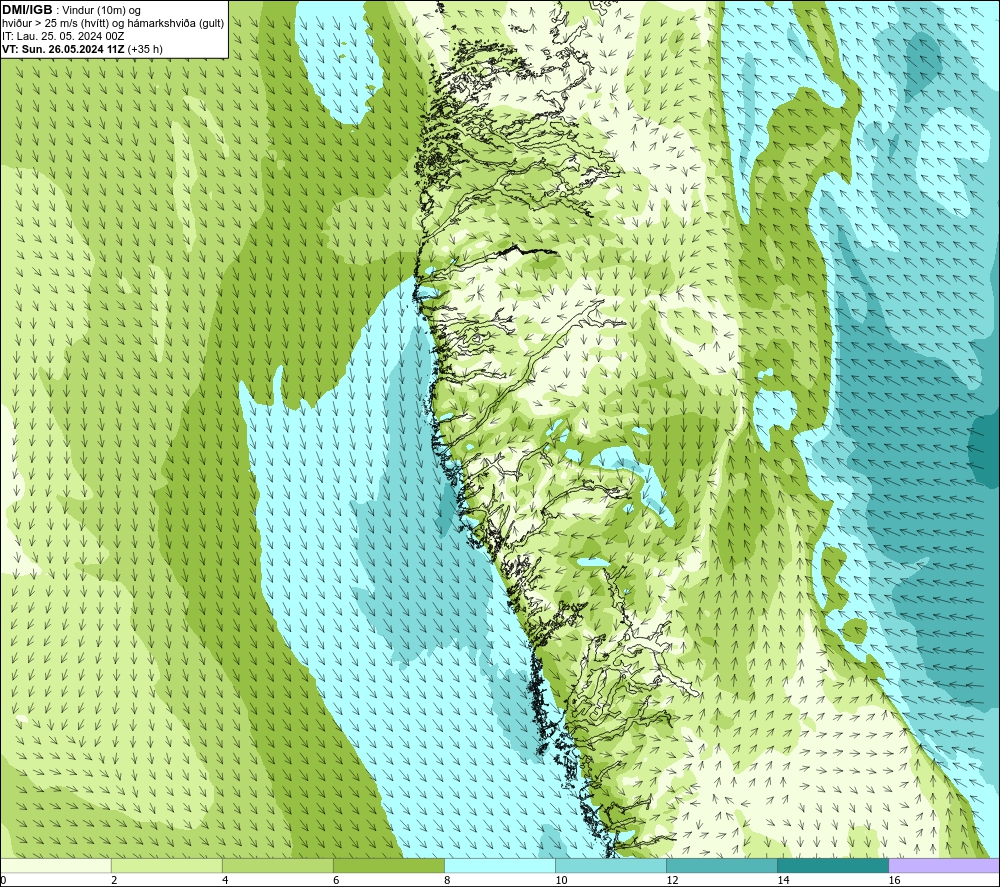Click the '(+35 h)' forecast offset text
This screenshot has height=887, width=1000.
145,49
